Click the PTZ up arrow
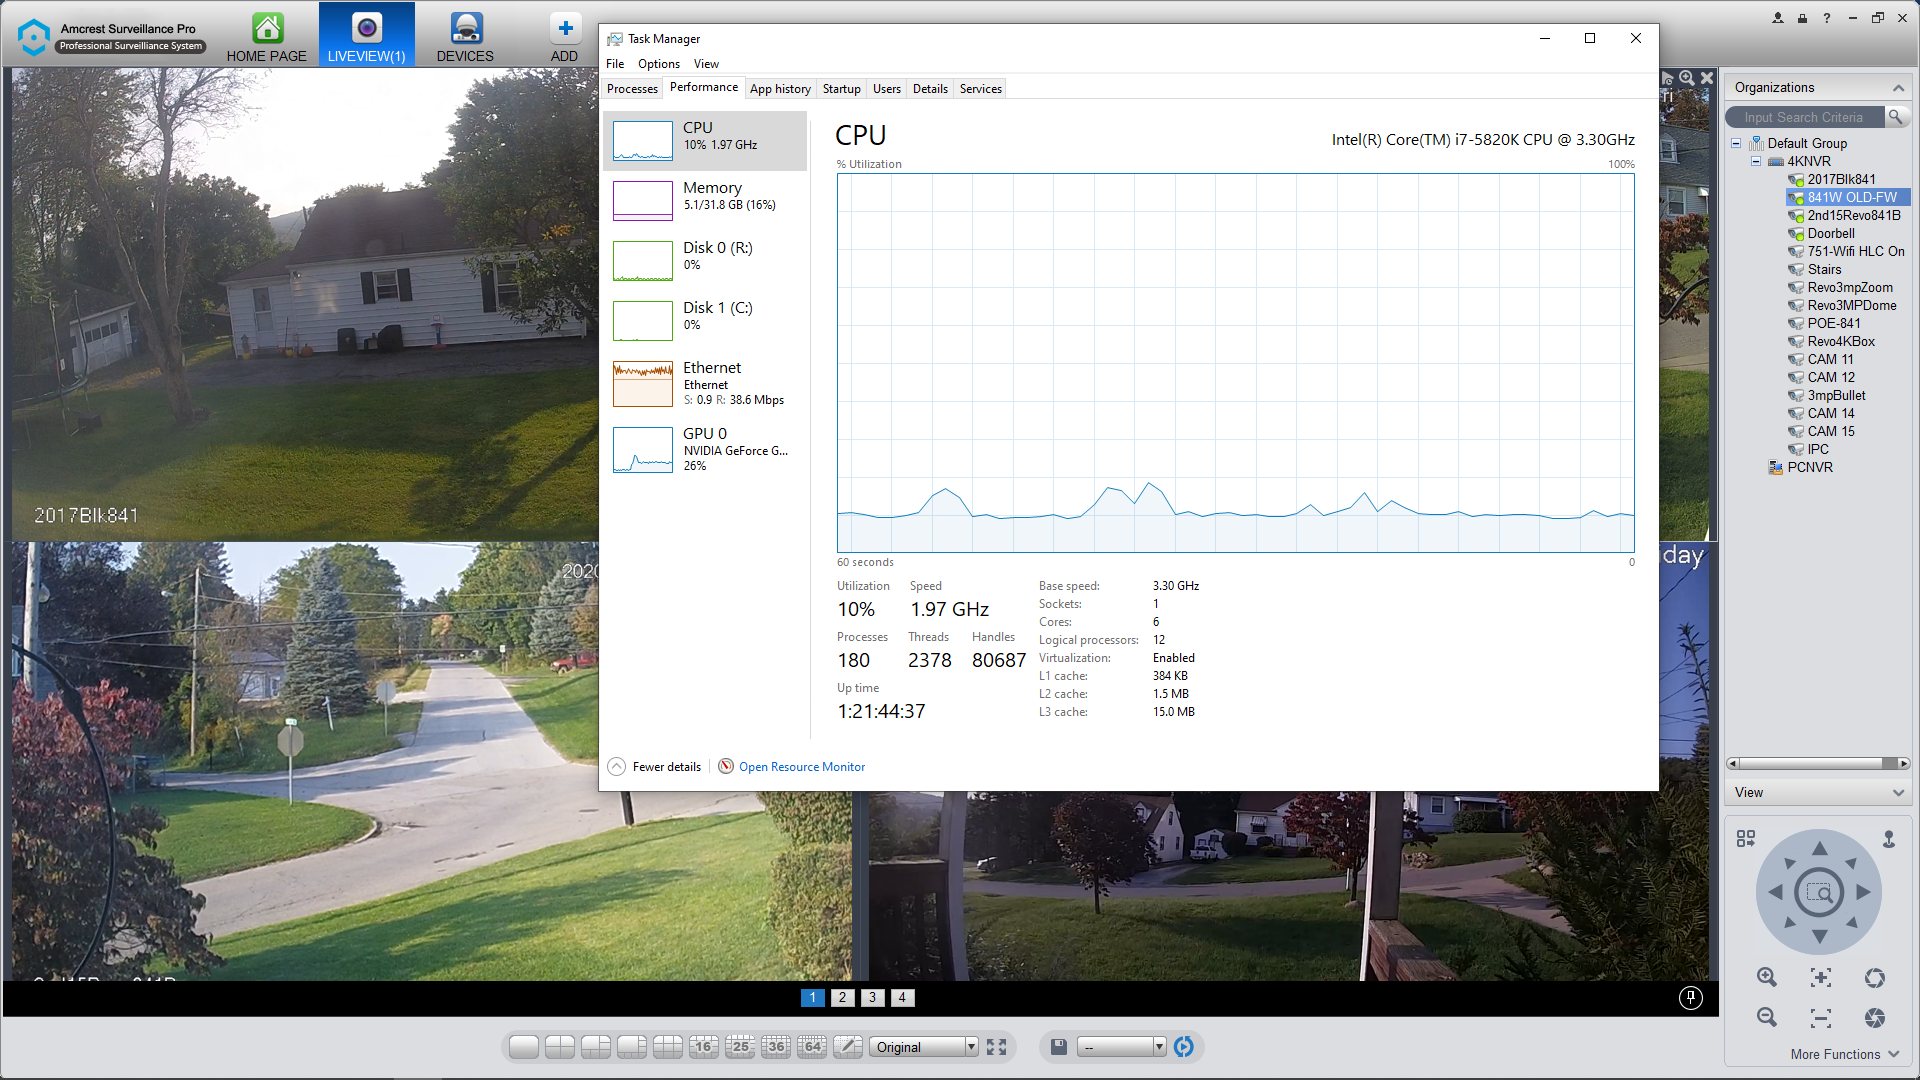Image resolution: width=1920 pixels, height=1080 pixels. click(1819, 848)
